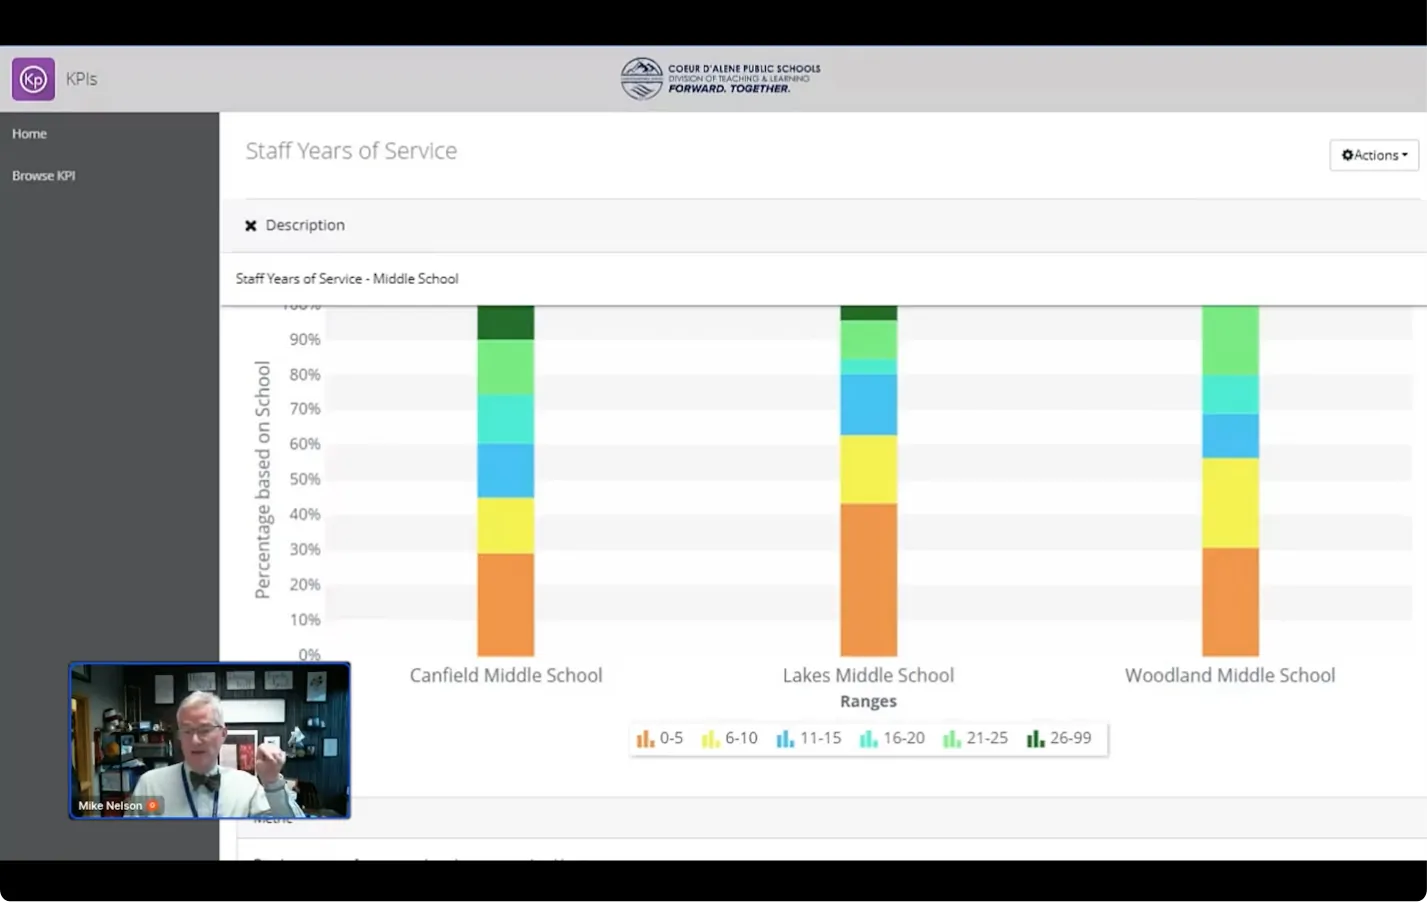Open the Actions dropdown menu

click(x=1373, y=155)
